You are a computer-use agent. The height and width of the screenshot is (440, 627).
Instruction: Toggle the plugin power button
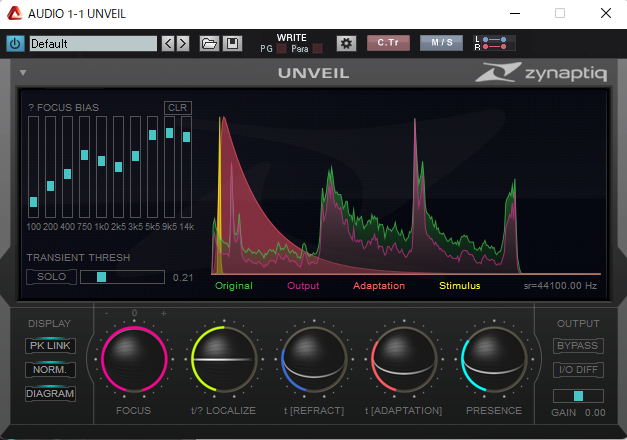[x=15, y=43]
